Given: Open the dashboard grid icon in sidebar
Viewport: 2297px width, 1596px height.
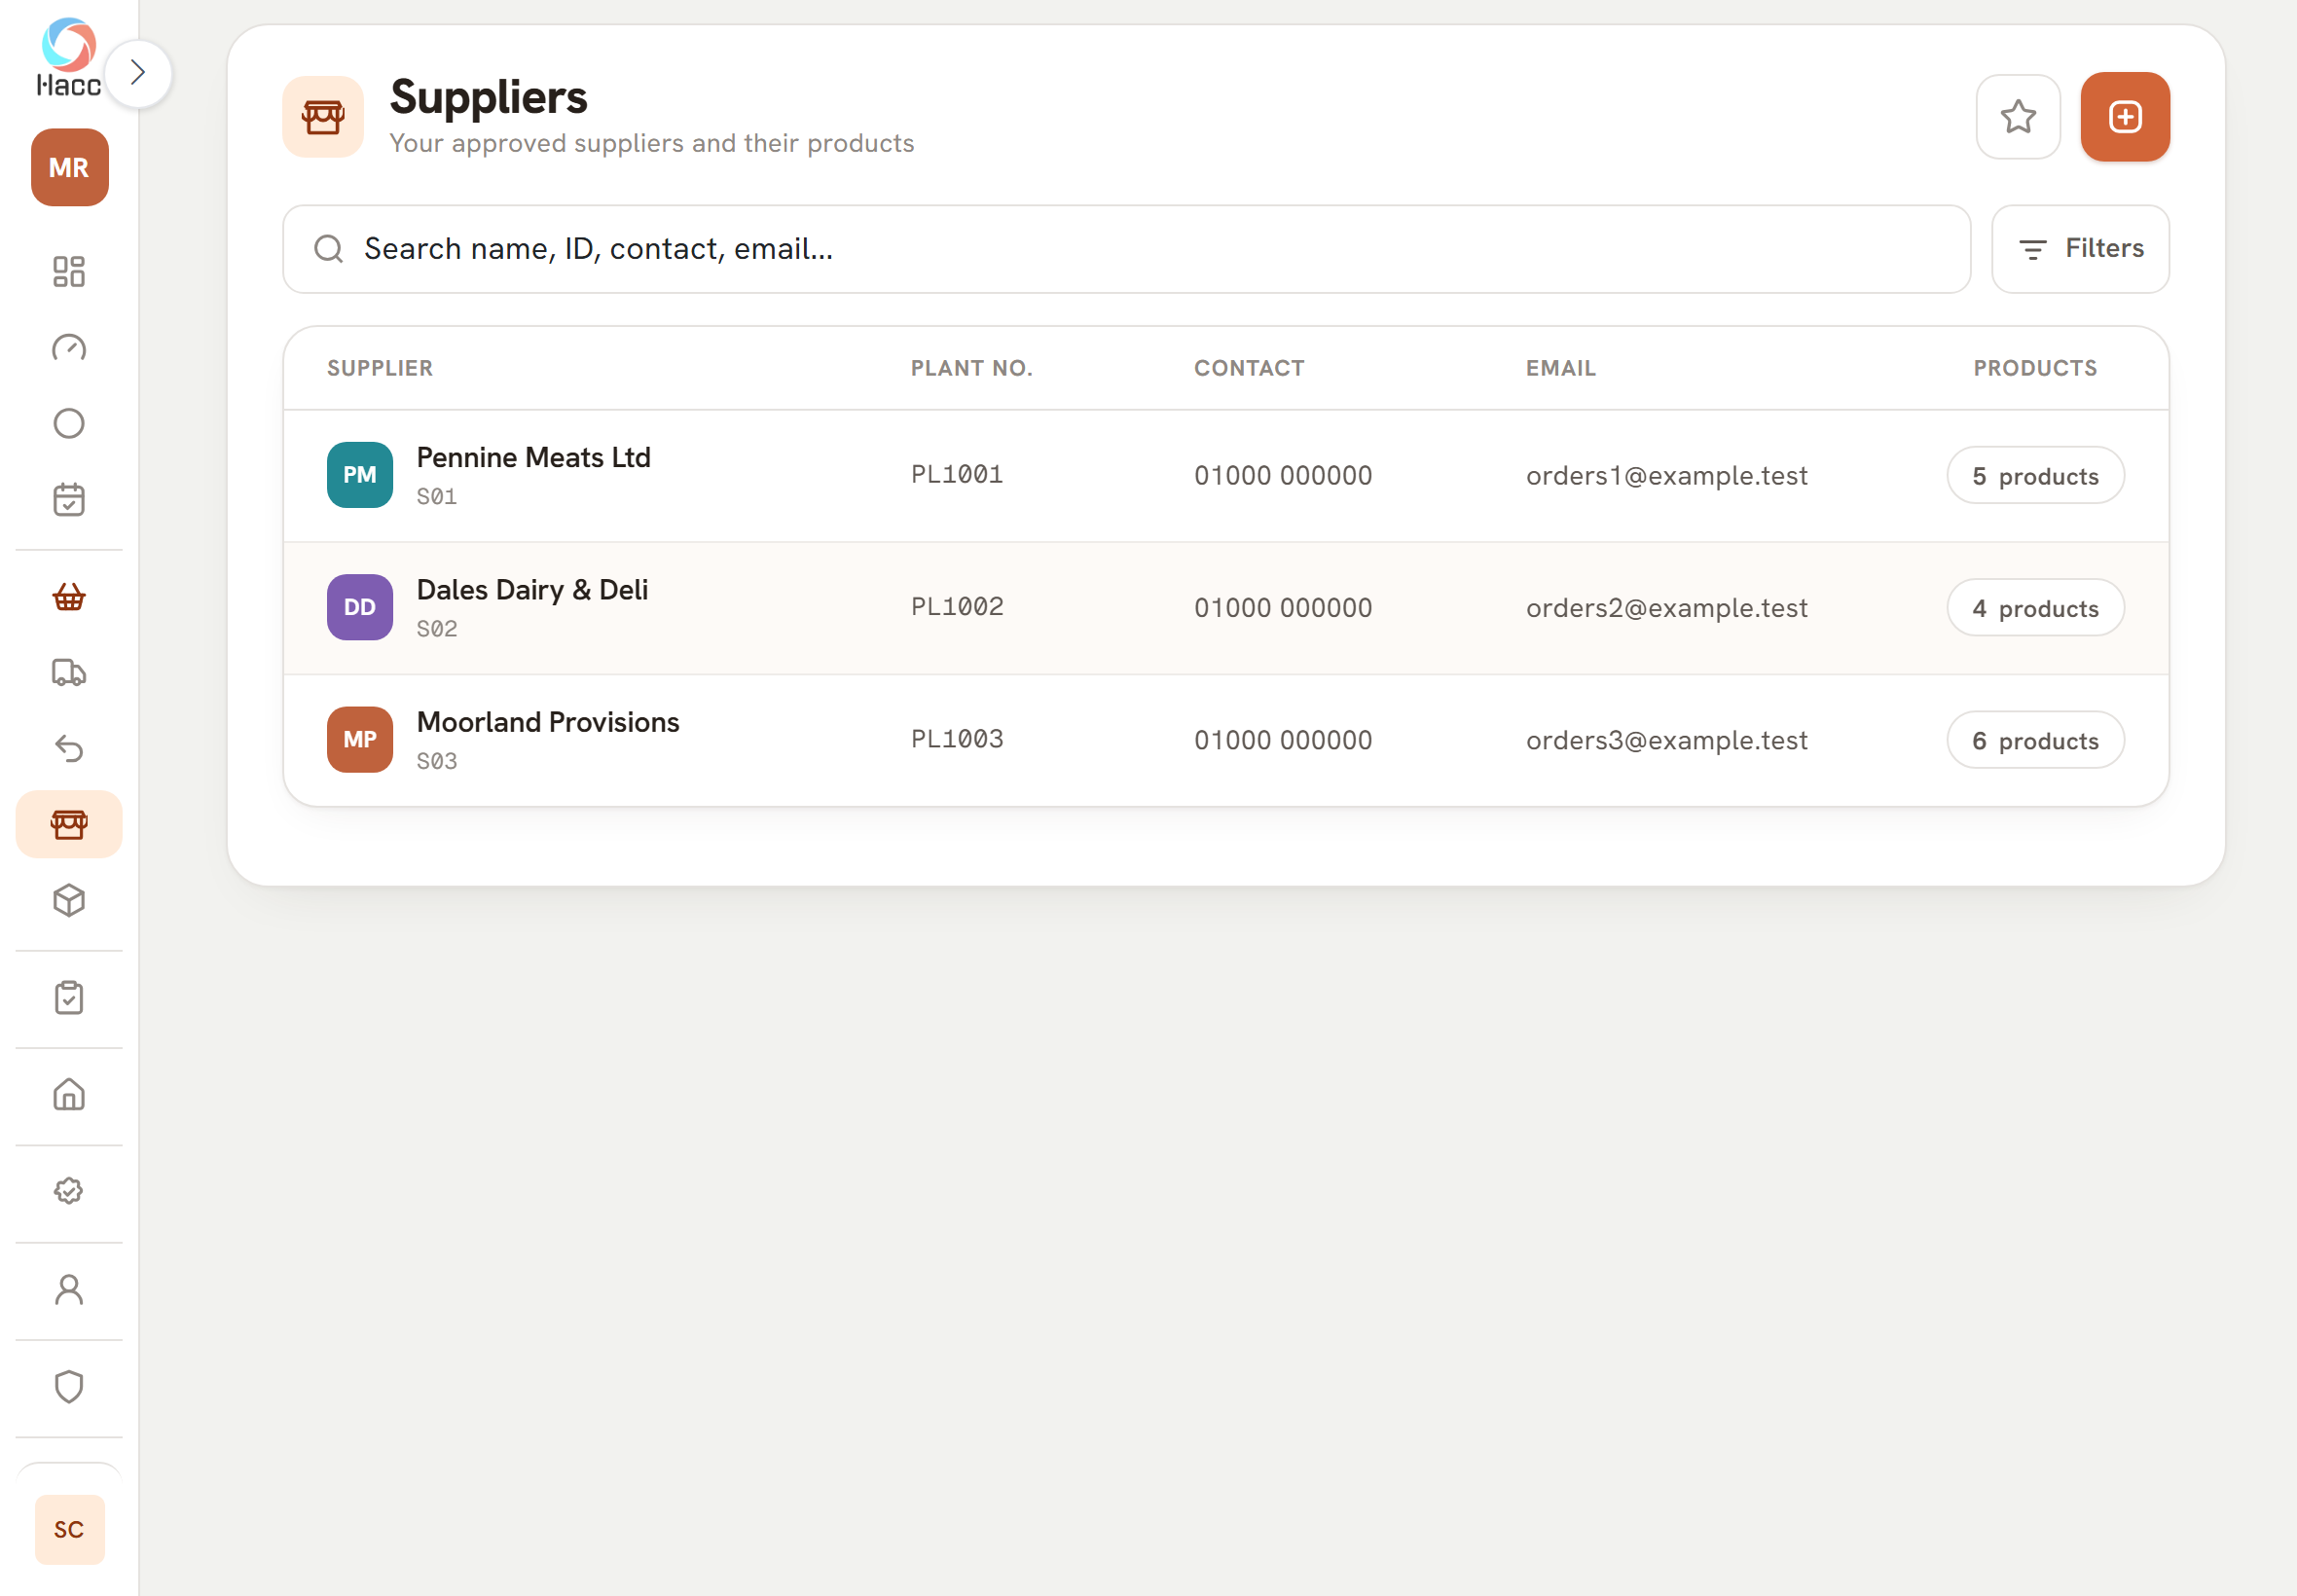Looking at the screenshot, I should (x=69, y=271).
